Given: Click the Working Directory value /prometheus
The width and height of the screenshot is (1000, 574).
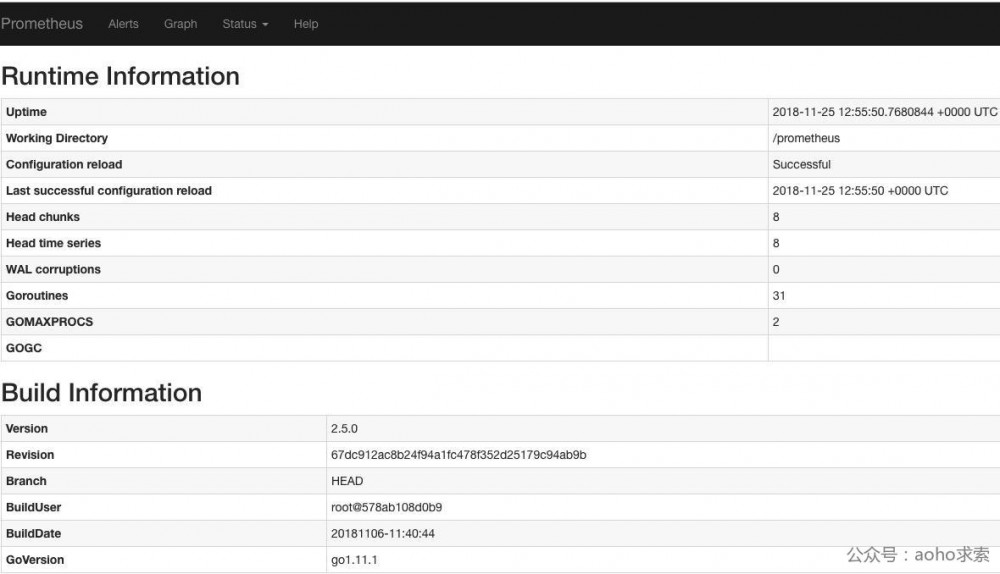Looking at the screenshot, I should (806, 138).
